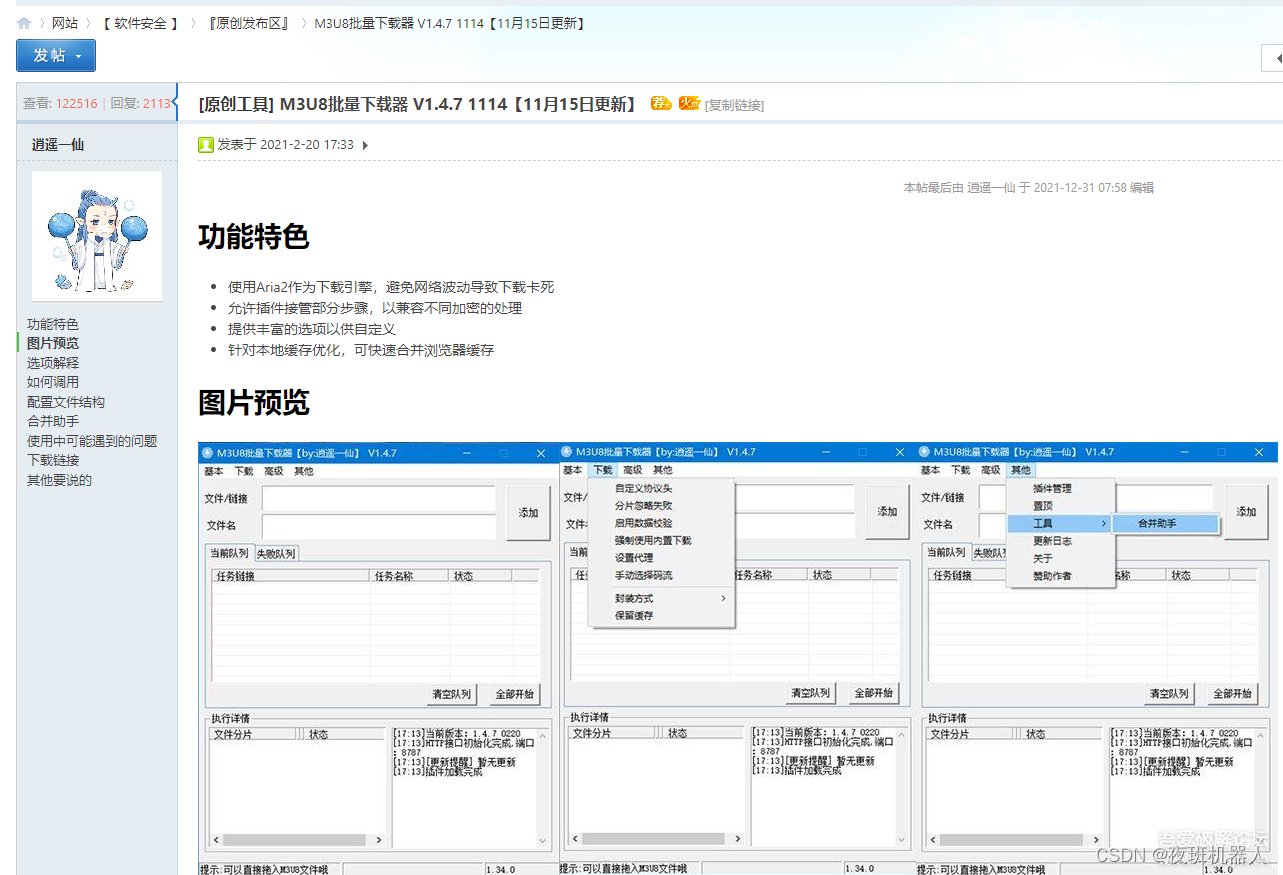Image resolution: width=1283 pixels, height=875 pixels.
Task: Toggle 强制使用内置下载 in the open 下载 menu
Action: (662, 540)
